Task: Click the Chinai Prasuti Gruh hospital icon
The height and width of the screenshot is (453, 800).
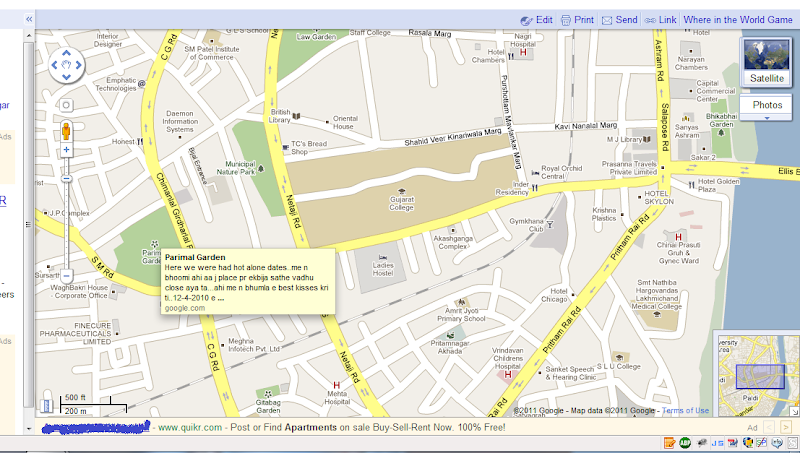Action: pos(678,237)
